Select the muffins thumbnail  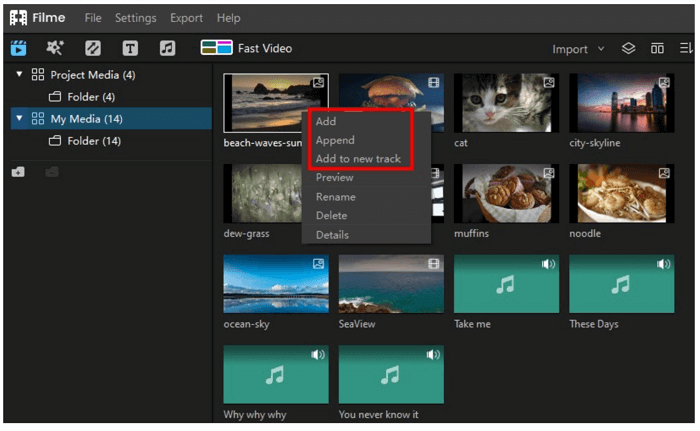coord(506,193)
